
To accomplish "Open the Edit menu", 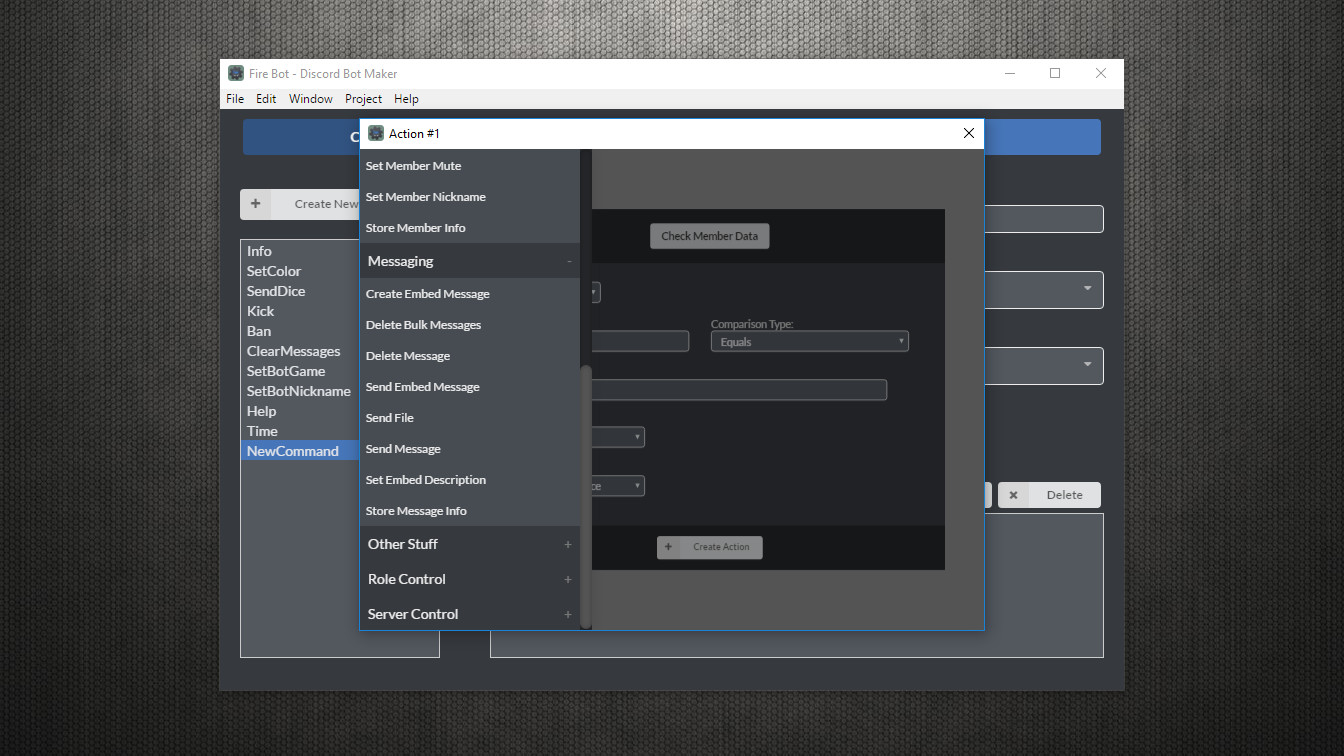I will click(266, 99).
